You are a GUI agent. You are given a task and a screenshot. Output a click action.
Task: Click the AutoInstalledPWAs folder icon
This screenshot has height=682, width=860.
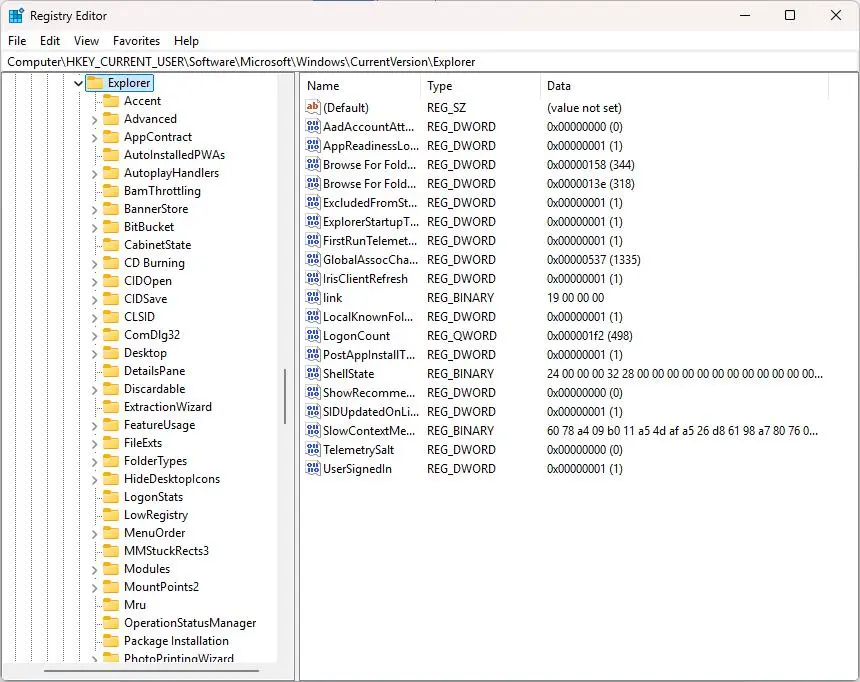point(111,155)
